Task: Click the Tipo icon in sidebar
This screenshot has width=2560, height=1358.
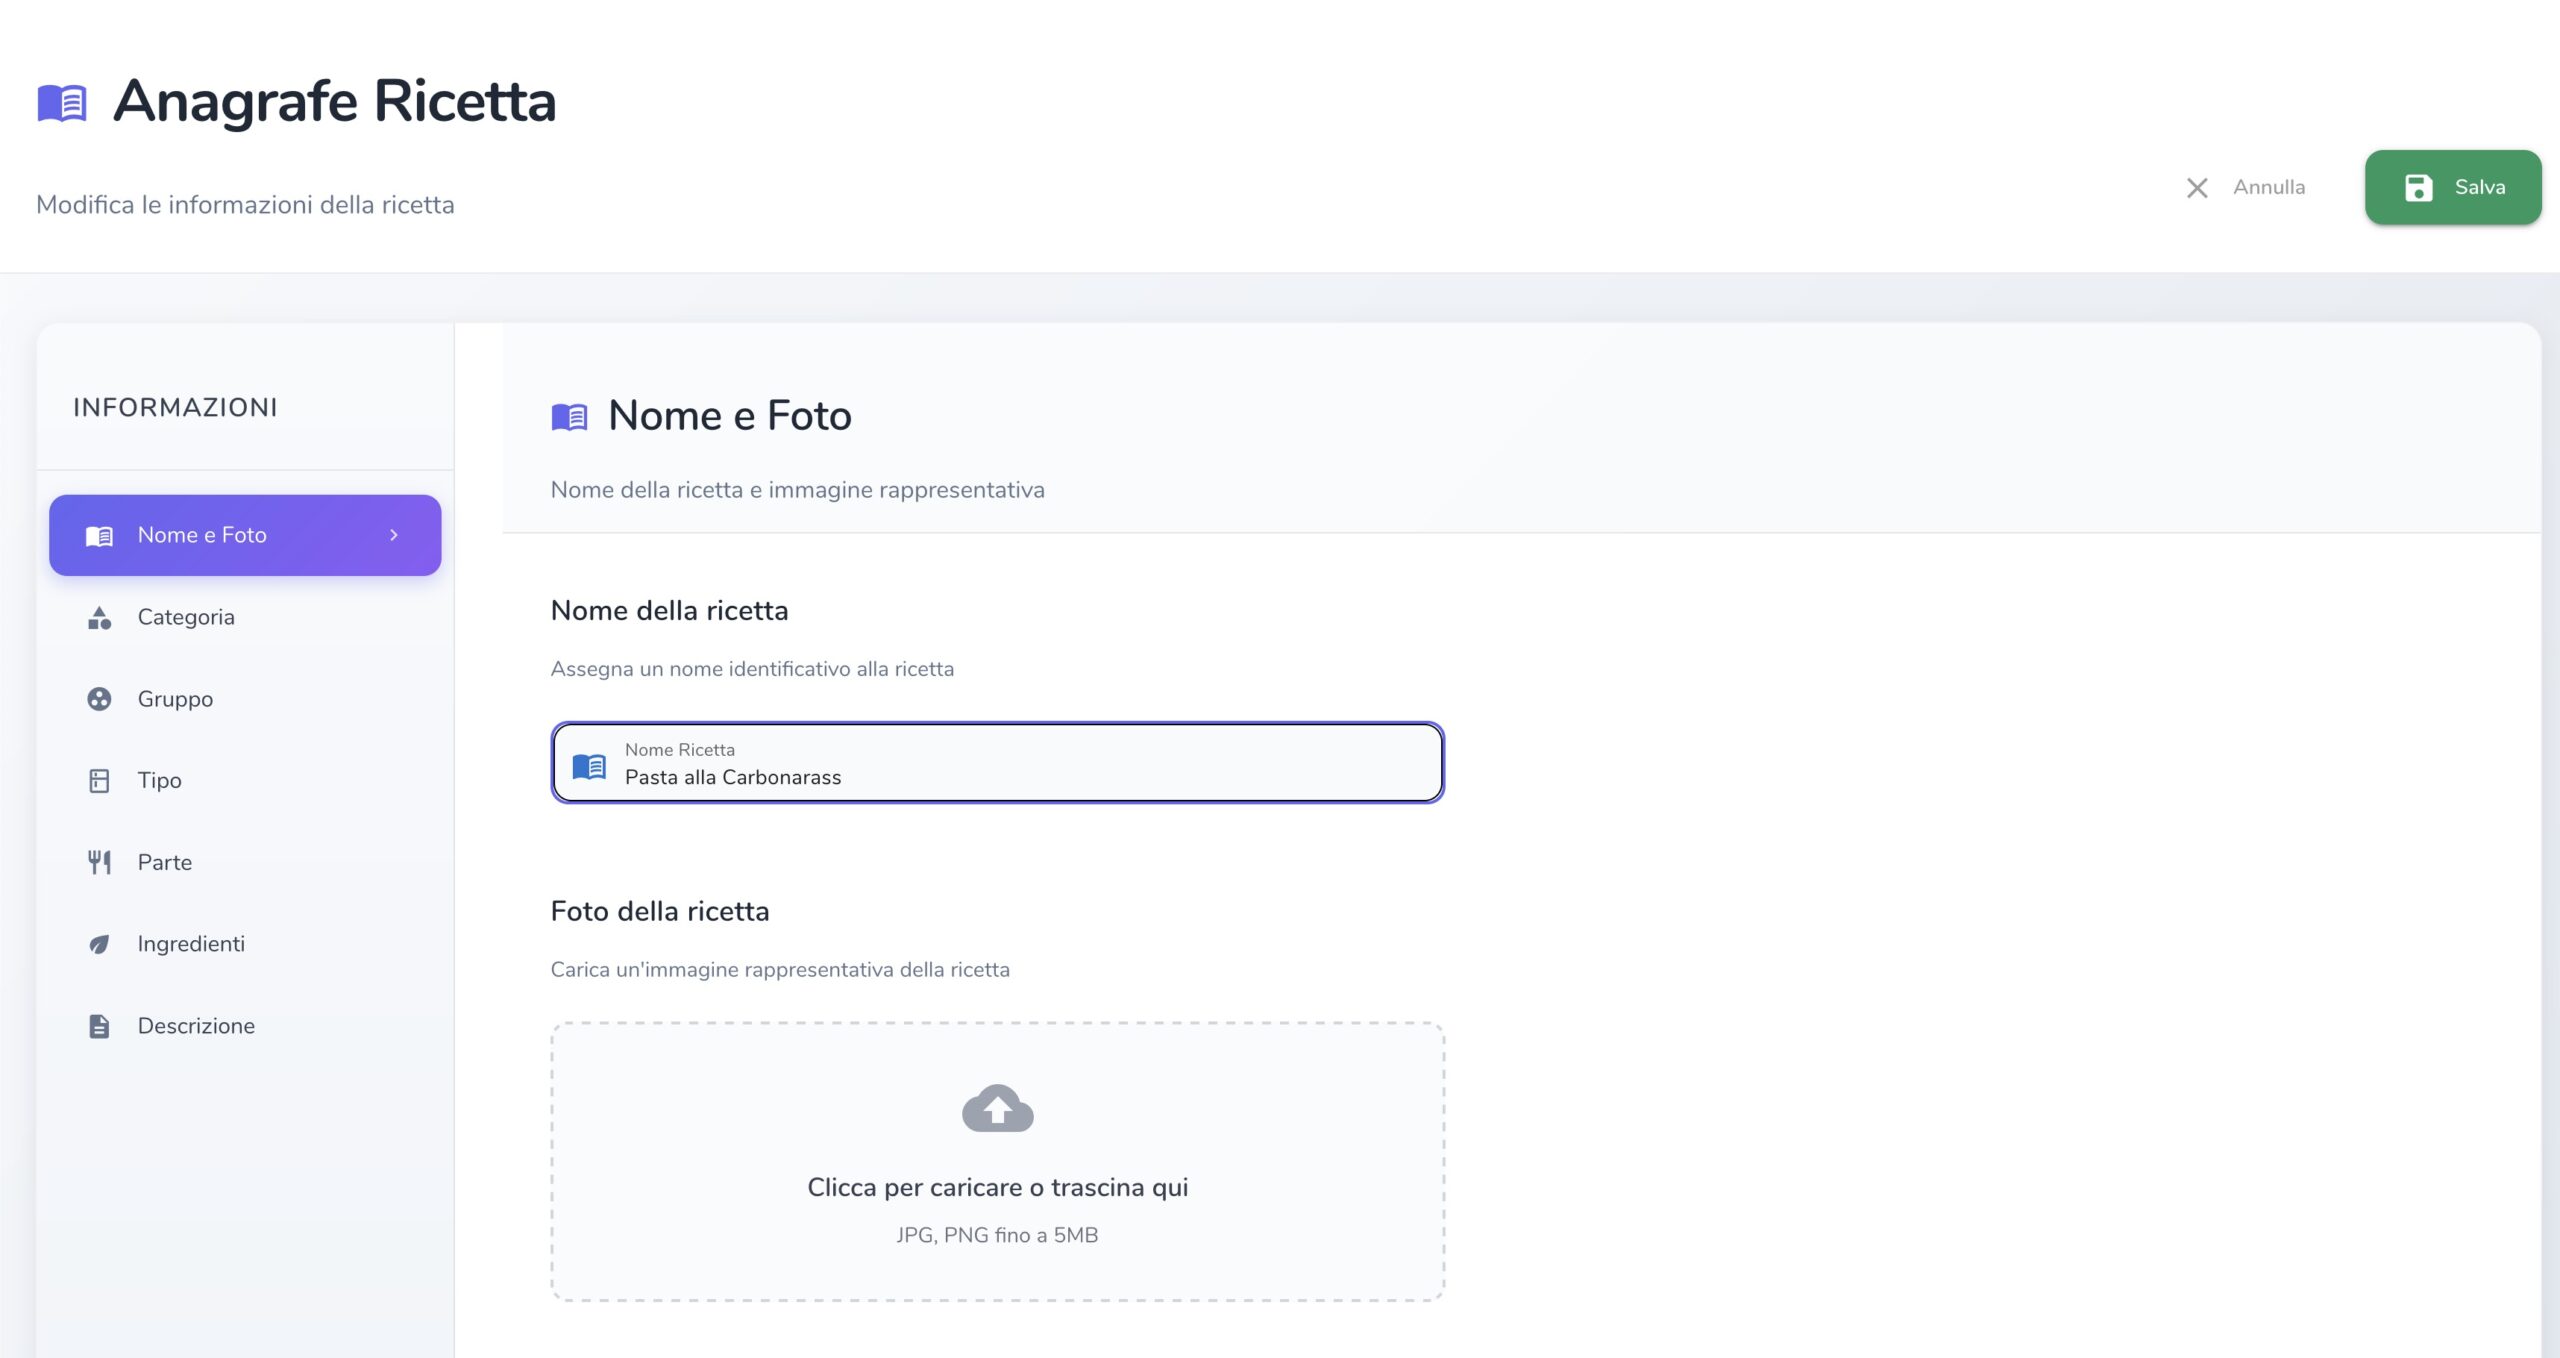Action: click(99, 781)
